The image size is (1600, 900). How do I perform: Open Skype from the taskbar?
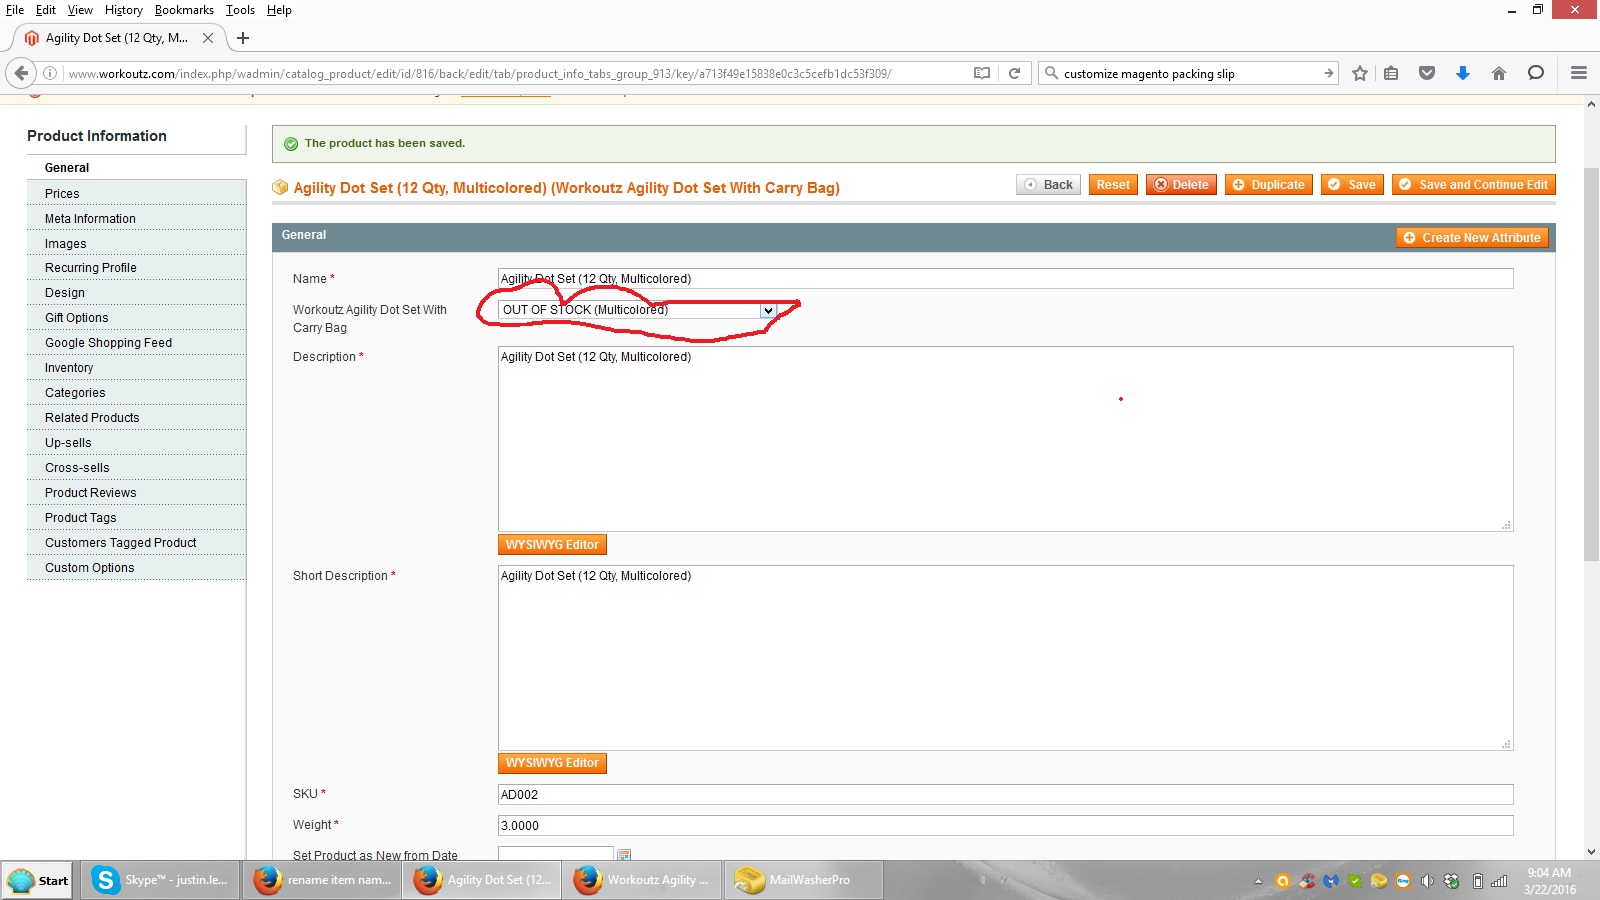click(161, 880)
